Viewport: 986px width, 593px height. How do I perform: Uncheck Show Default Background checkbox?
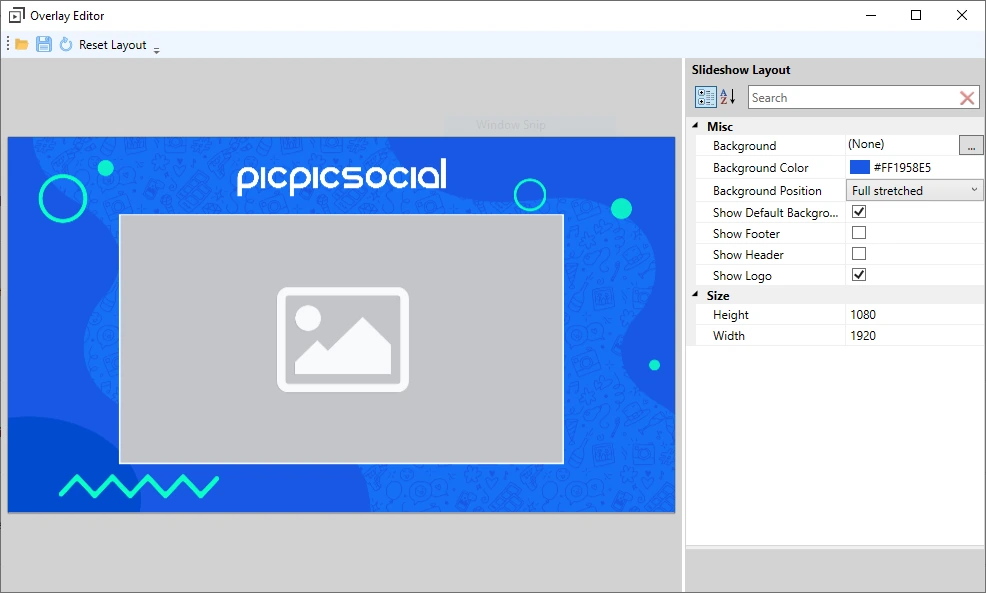pos(859,212)
